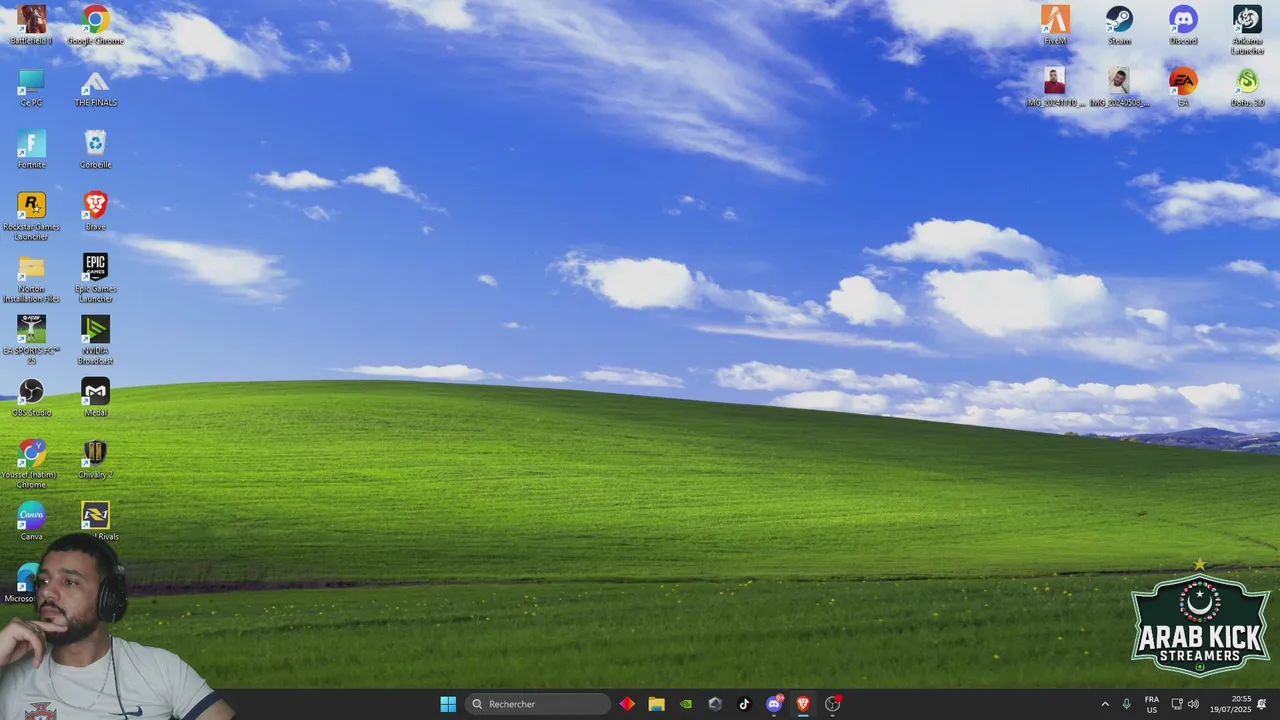Select the Marvel Rivals desktop shortcut
The height and width of the screenshot is (720, 1280).
[95, 521]
